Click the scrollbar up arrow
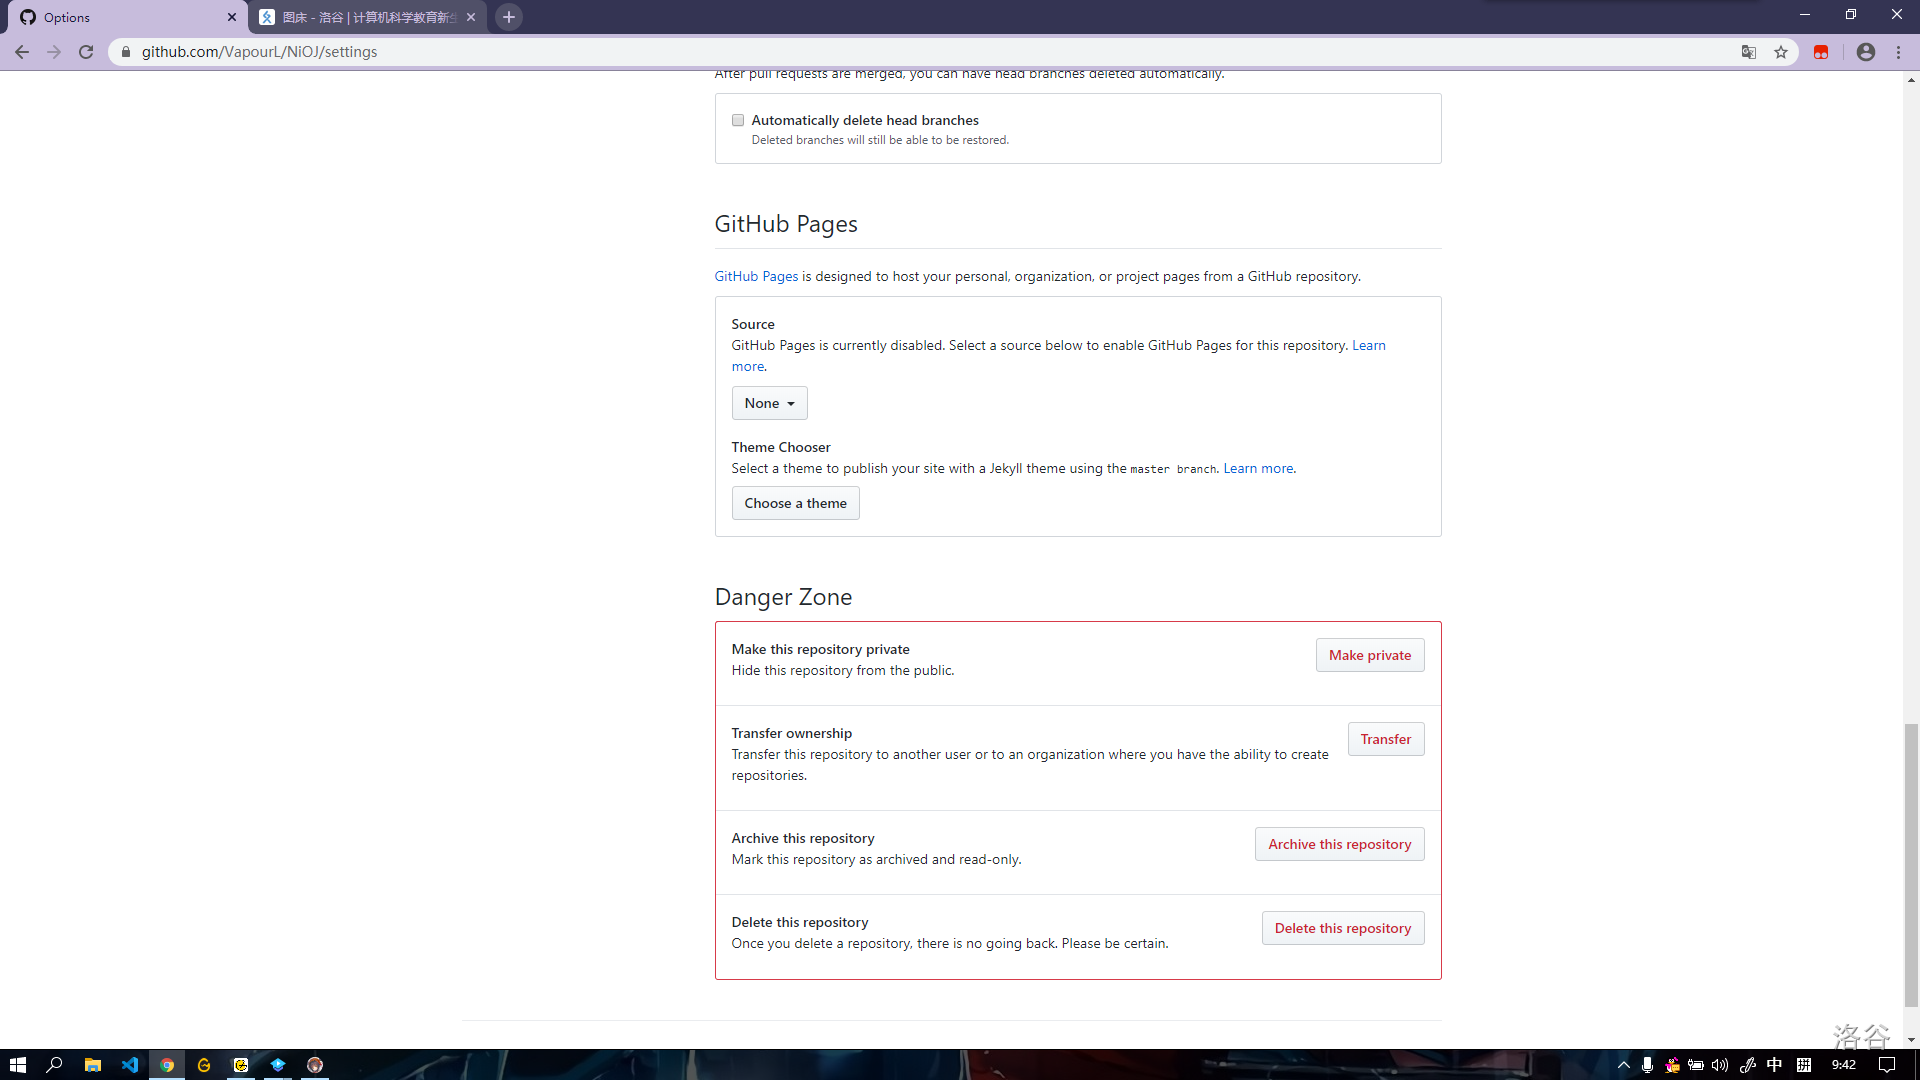The width and height of the screenshot is (1920, 1080). pyautogui.click(x=1911, y=80)
